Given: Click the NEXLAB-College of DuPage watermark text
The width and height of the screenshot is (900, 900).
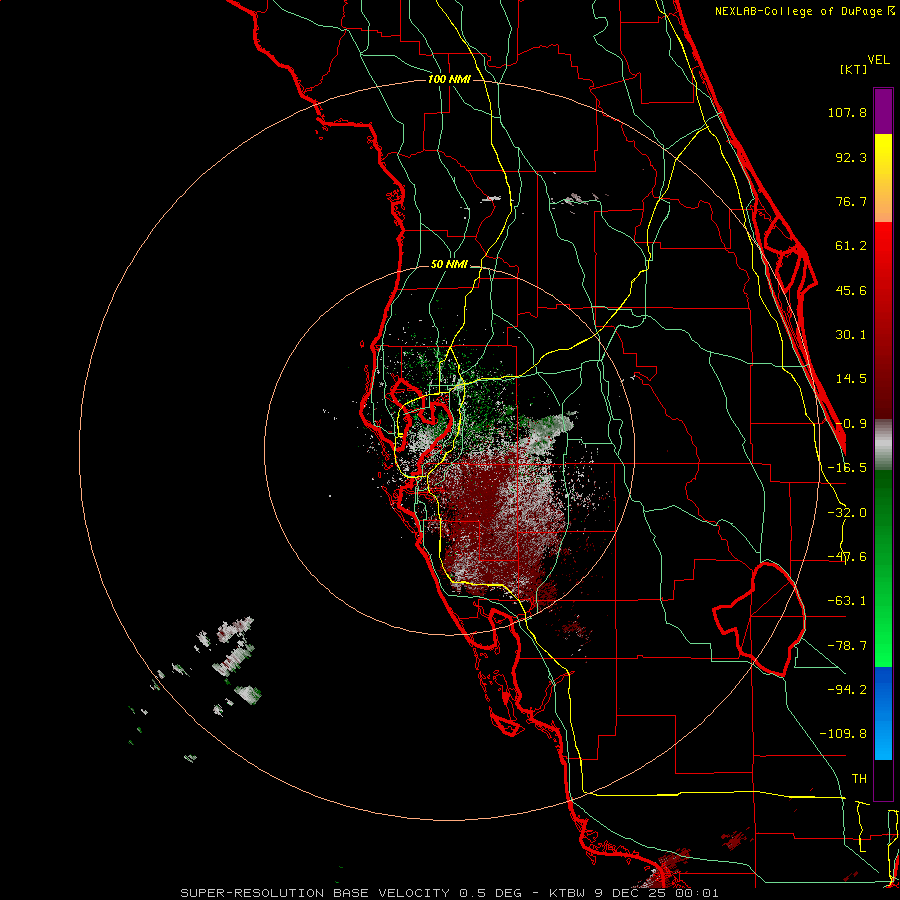Looking at the screenshot, I should pos(804,11).
